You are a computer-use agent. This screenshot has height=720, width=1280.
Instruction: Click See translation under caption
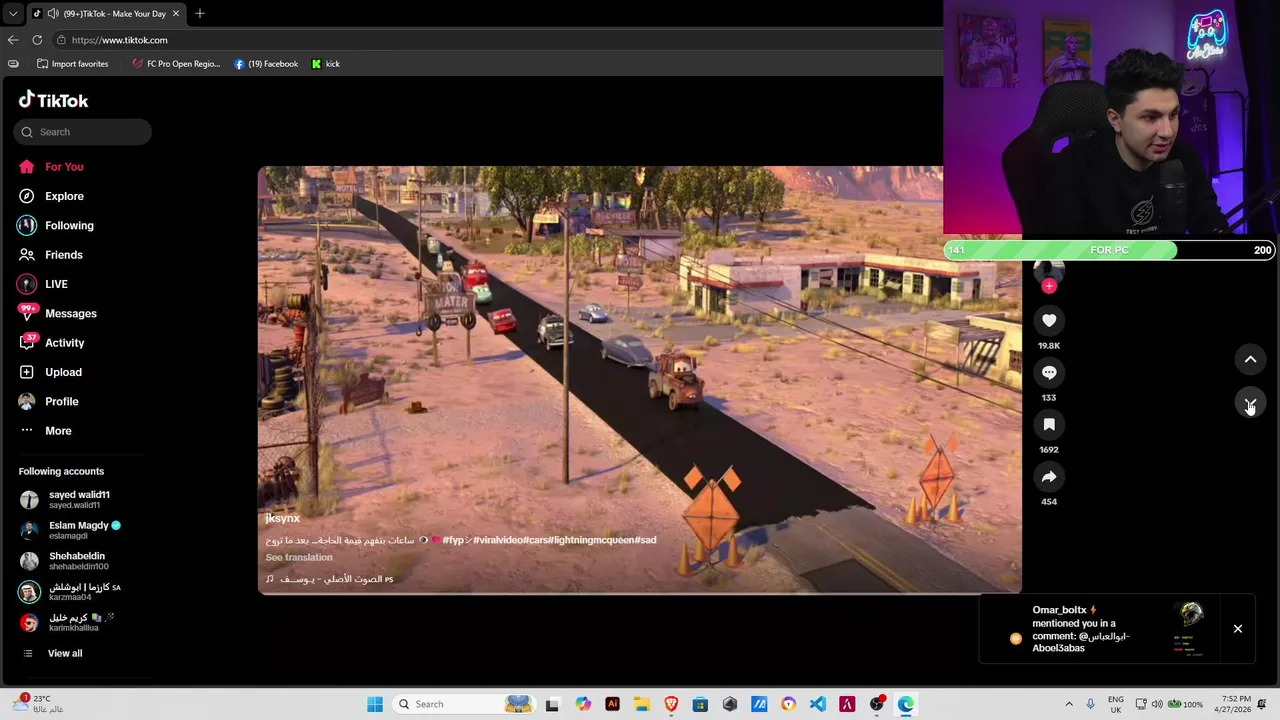(x=299, y=557)
